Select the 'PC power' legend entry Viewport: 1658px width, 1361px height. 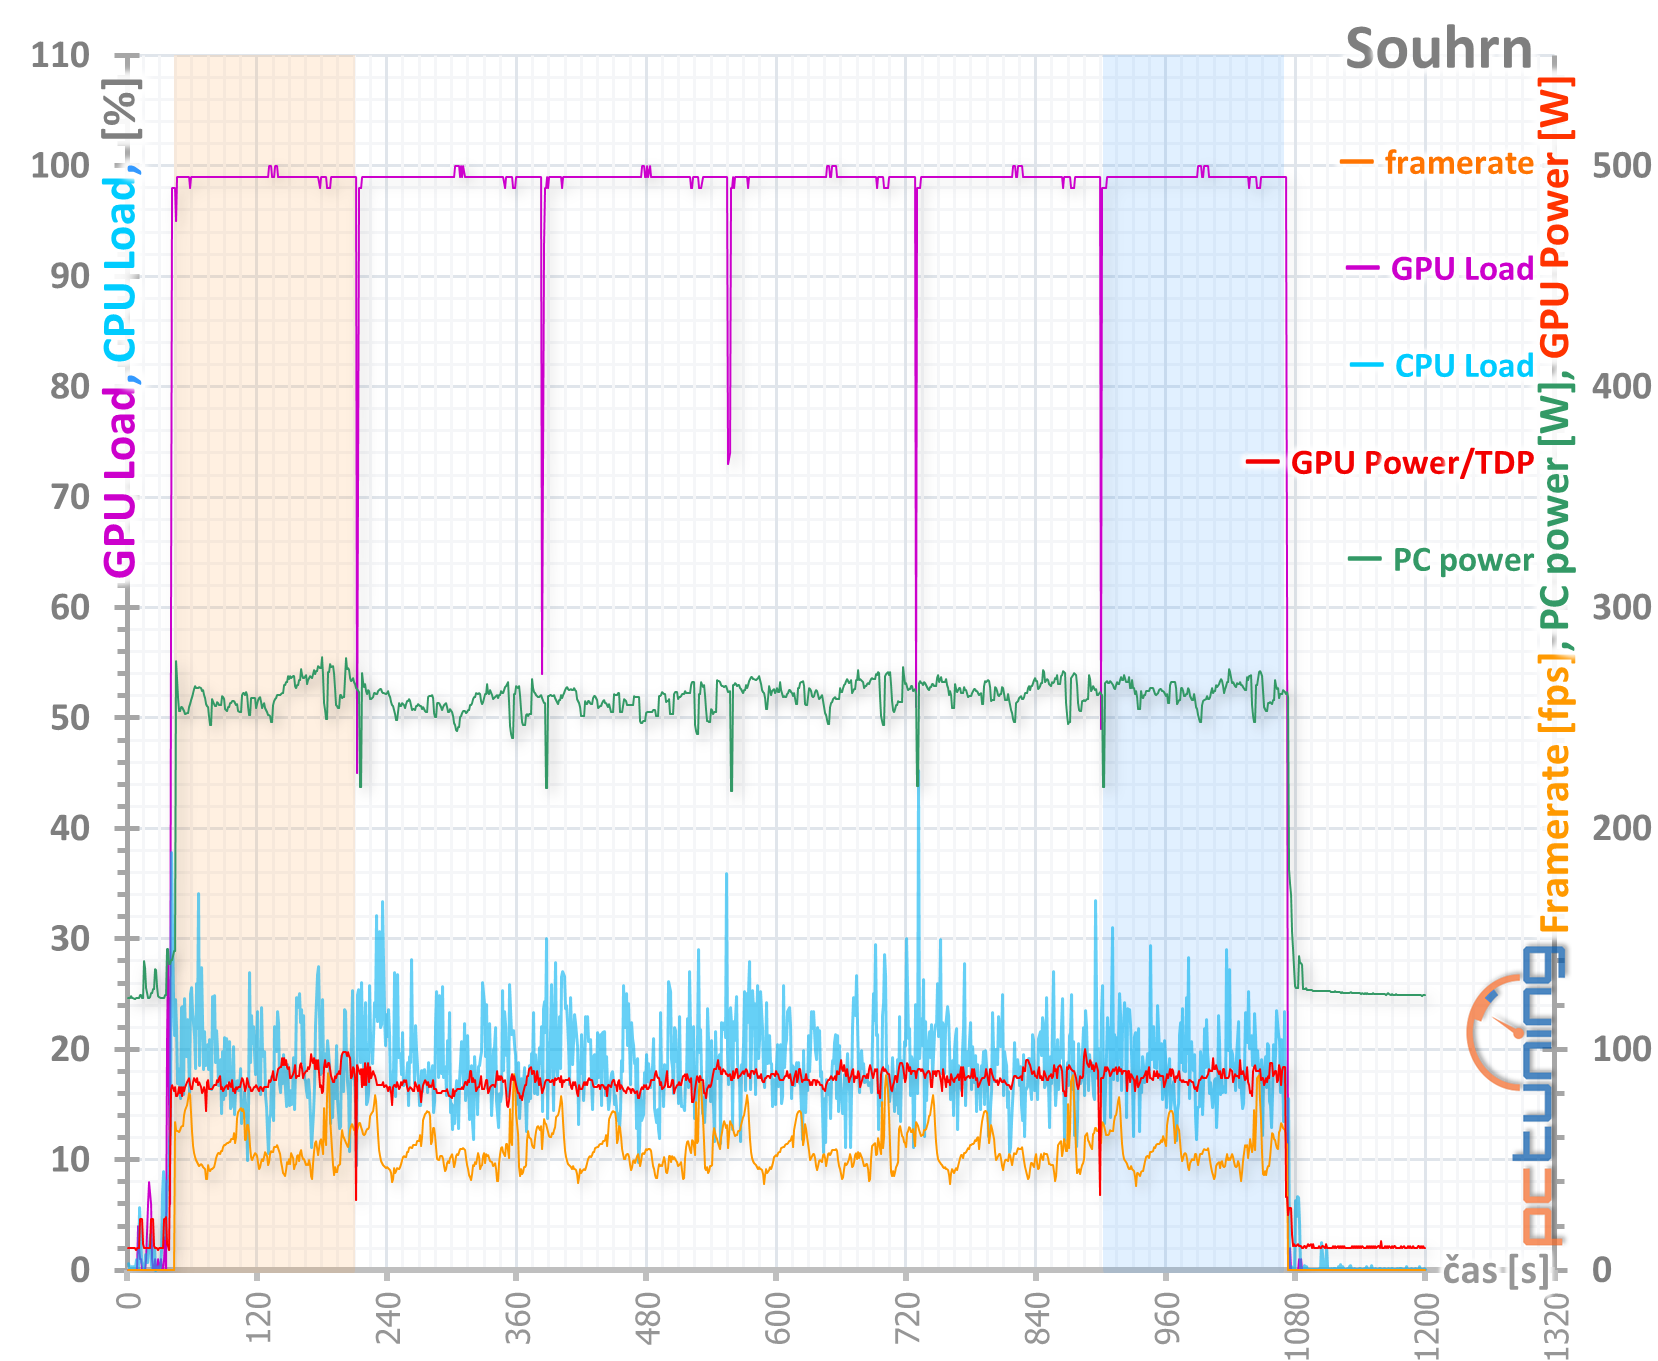point(1441,560)
